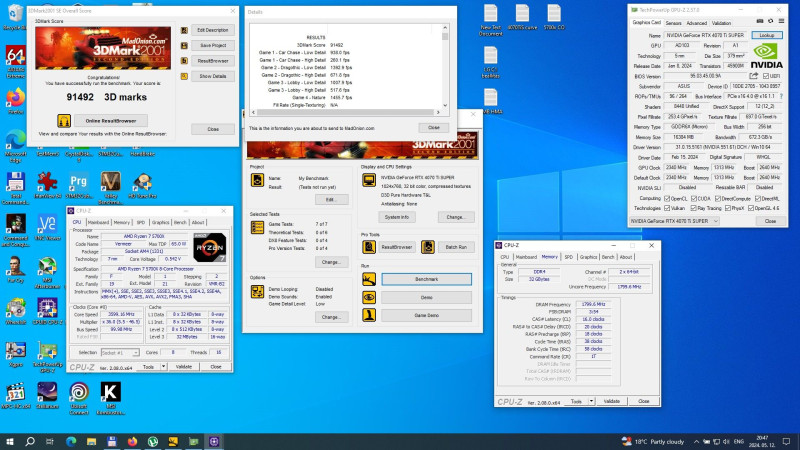Toggle the DirectML checkbox in GPU-Z
Image resolution: width=800 pixels, height=450 pixels.
coord(758,198)
